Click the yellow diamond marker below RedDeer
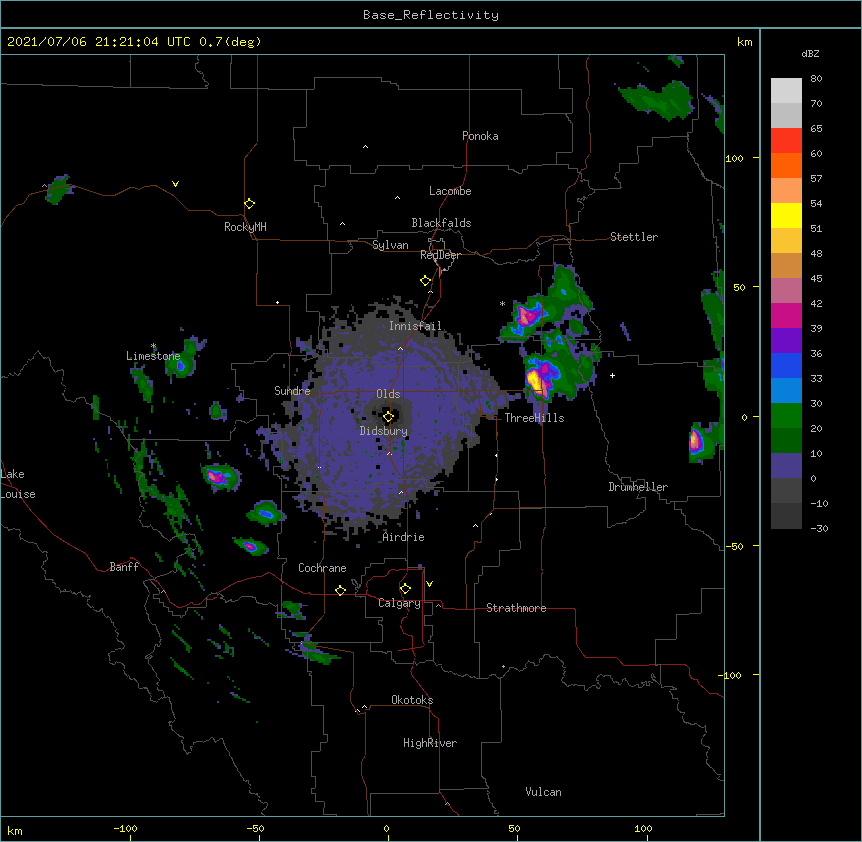 point(426,281)
